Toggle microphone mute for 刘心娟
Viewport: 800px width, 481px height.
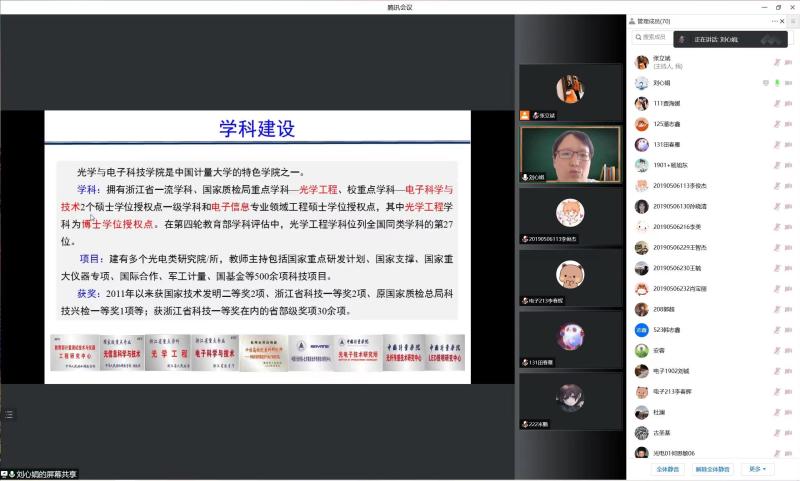776,83
